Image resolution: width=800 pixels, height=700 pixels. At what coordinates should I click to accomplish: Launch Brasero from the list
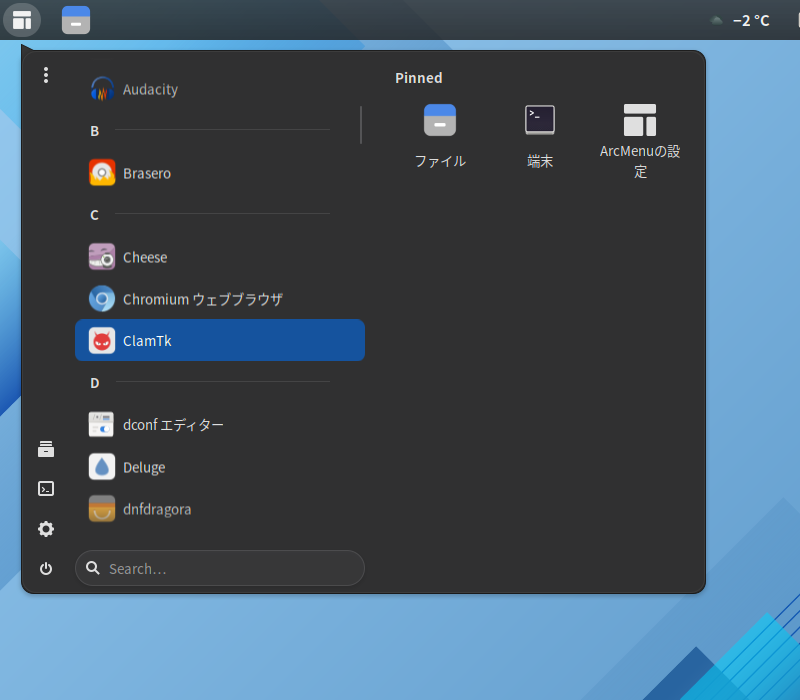coord(220,172)
